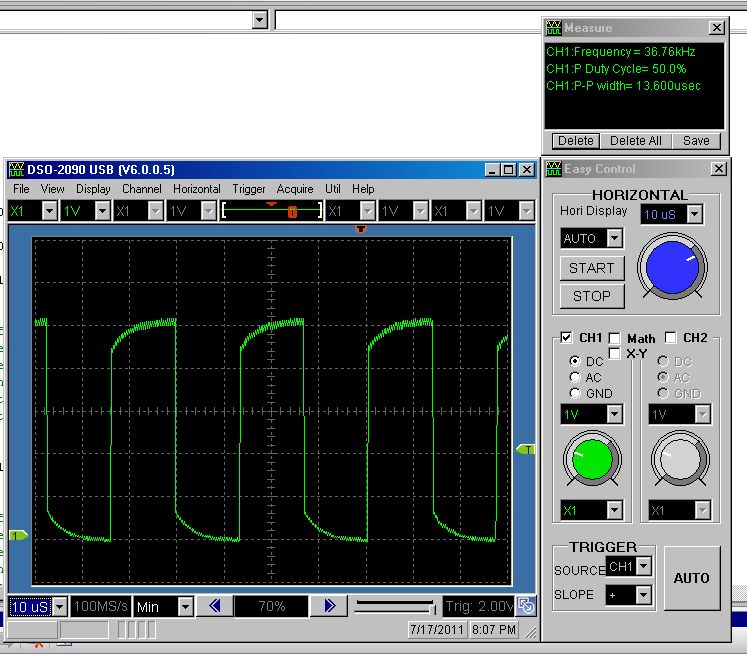Disable the CH1 checkbox
The width and height of the screenshot is (747, 663).
click(x=567, y=338)
